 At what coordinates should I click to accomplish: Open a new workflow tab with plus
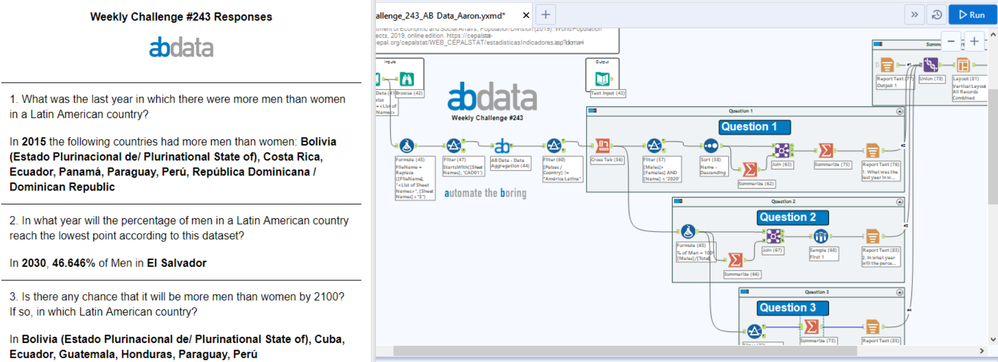pyautogui.click(x=545, y=14)
